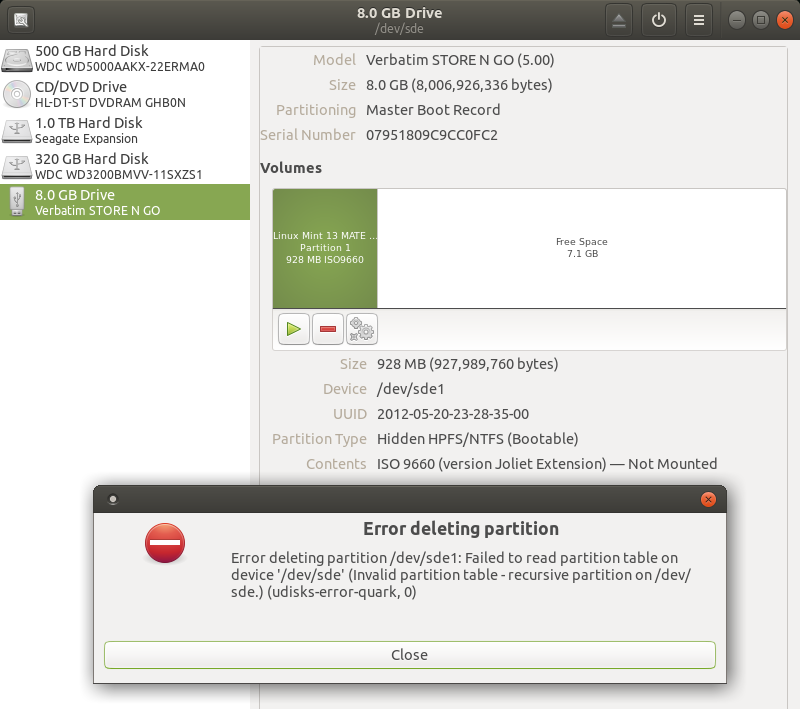This screenshot has width=800, height=709.
Task: Click the Master Boot Record partitioning value
Action: 433,110
